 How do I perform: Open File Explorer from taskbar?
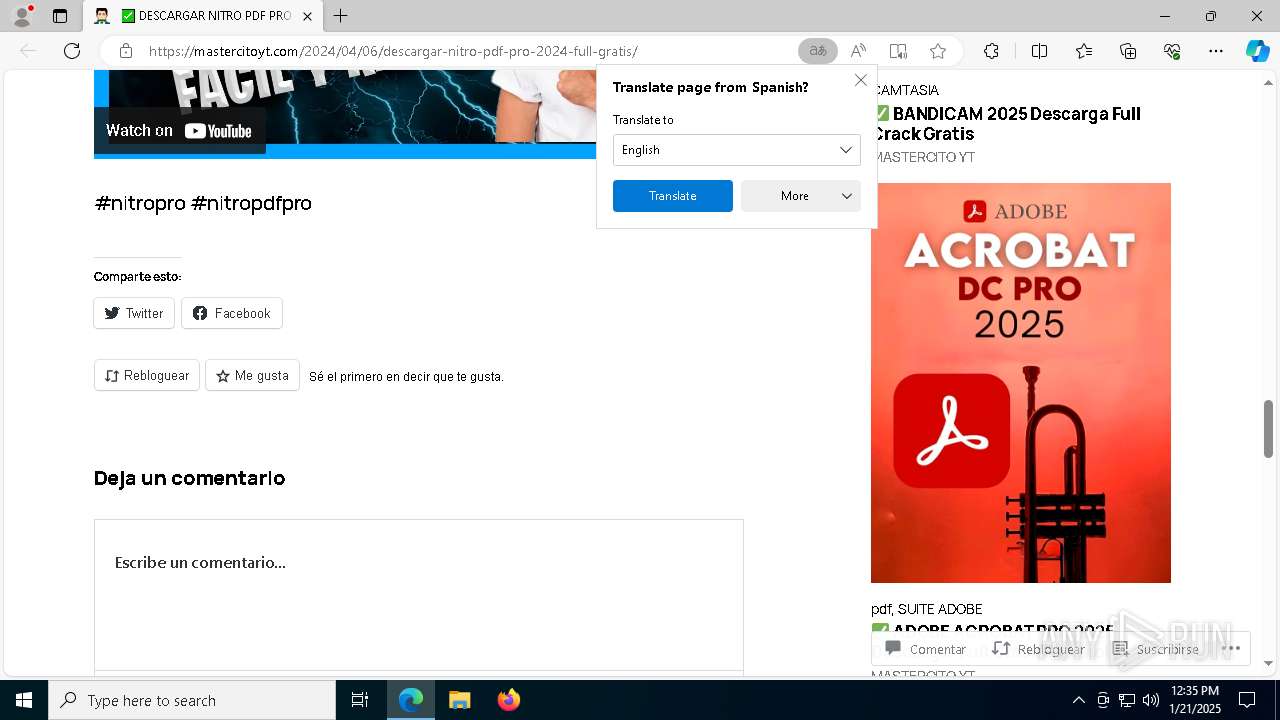[x=459, y=700]
